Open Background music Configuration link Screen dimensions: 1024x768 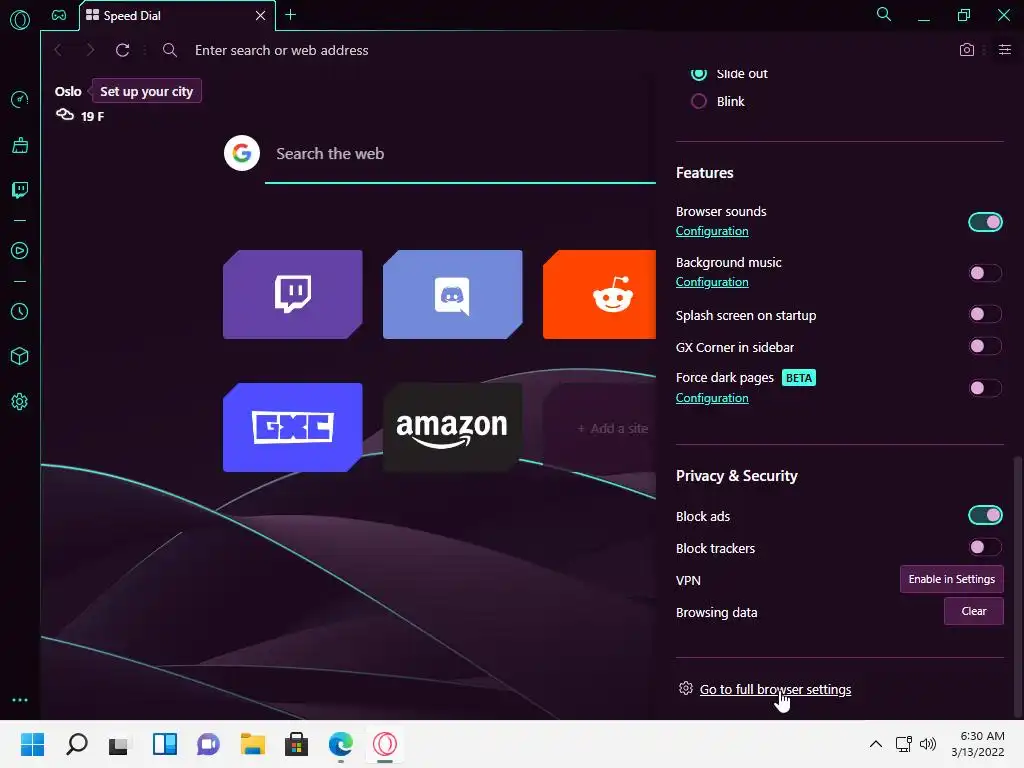(x=712, y=282)
